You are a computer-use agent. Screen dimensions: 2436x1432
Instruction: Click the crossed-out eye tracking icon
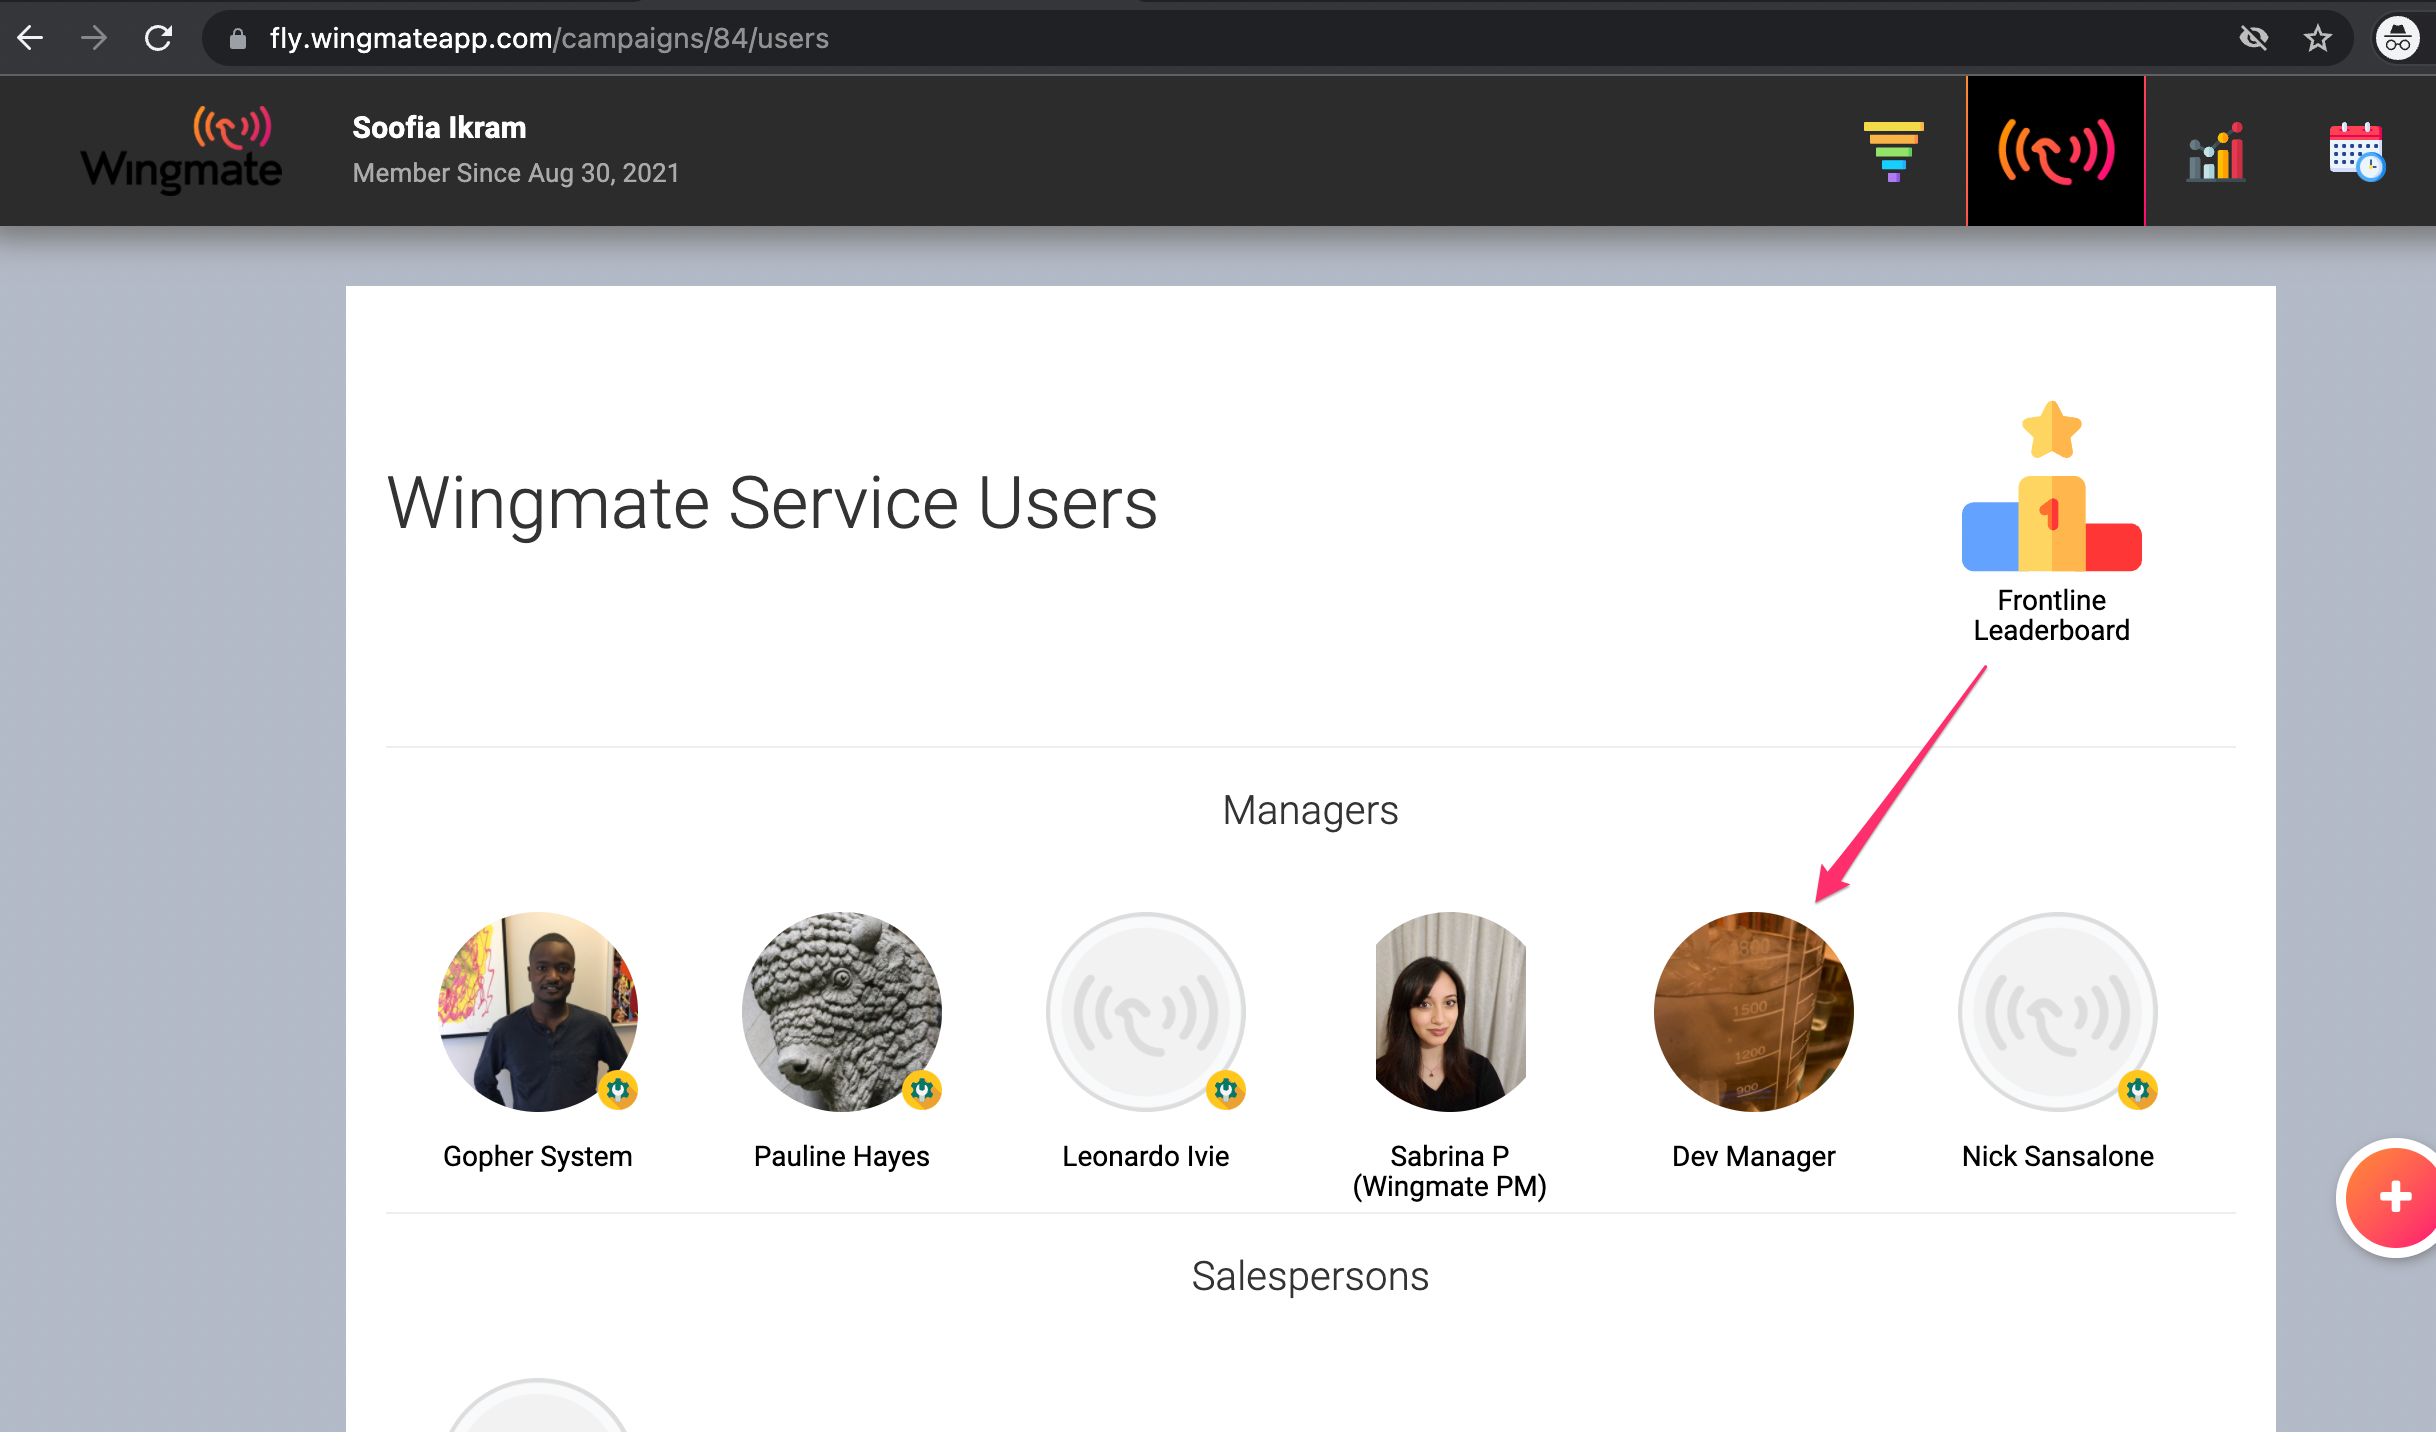coord(2254,38)
